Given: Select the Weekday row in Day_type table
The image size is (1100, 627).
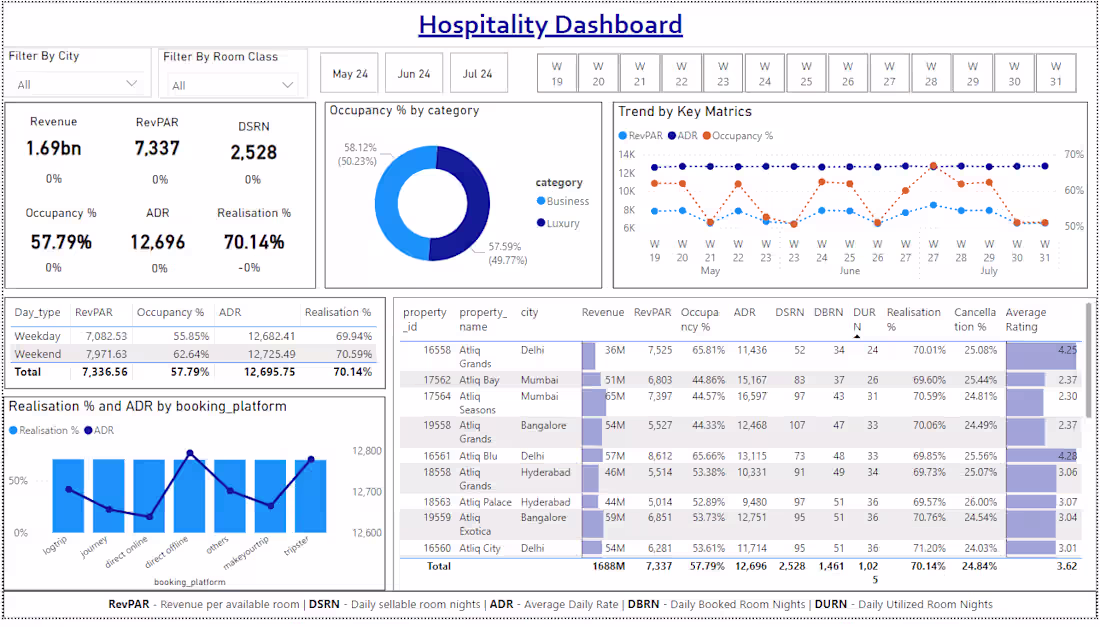Looking at the screenshot, I should pyautogui.click(x=38, y=336).
